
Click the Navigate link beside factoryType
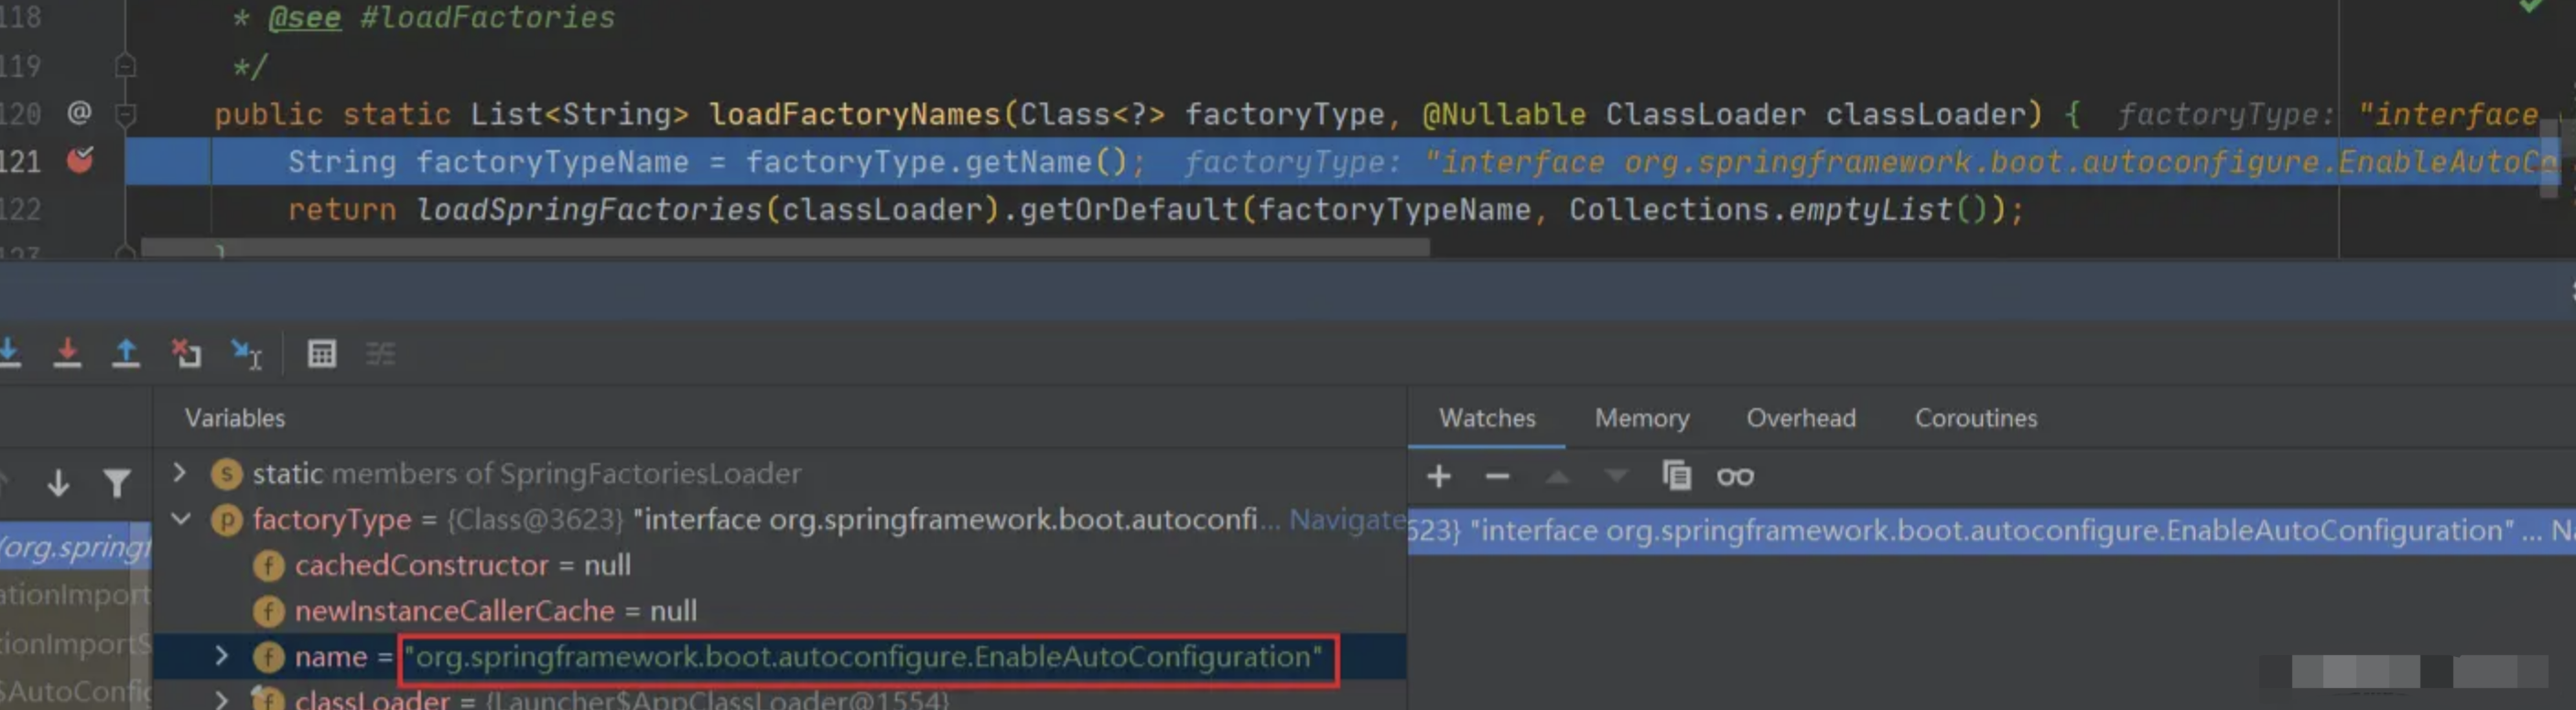coord(1347,519)
